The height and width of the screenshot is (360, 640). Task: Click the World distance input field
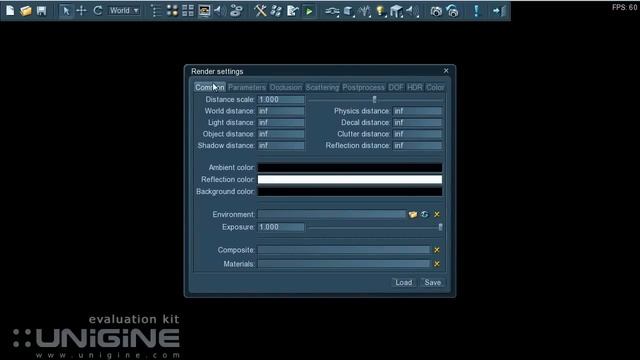click(x=281, y=111)
